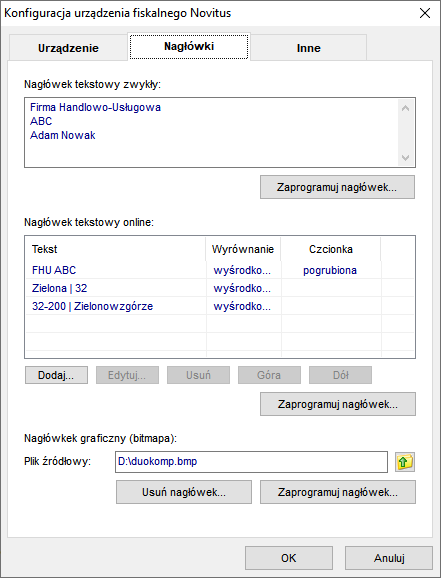Click the Dodaj button
Screen dimensions: 441x578
point(56,375)
